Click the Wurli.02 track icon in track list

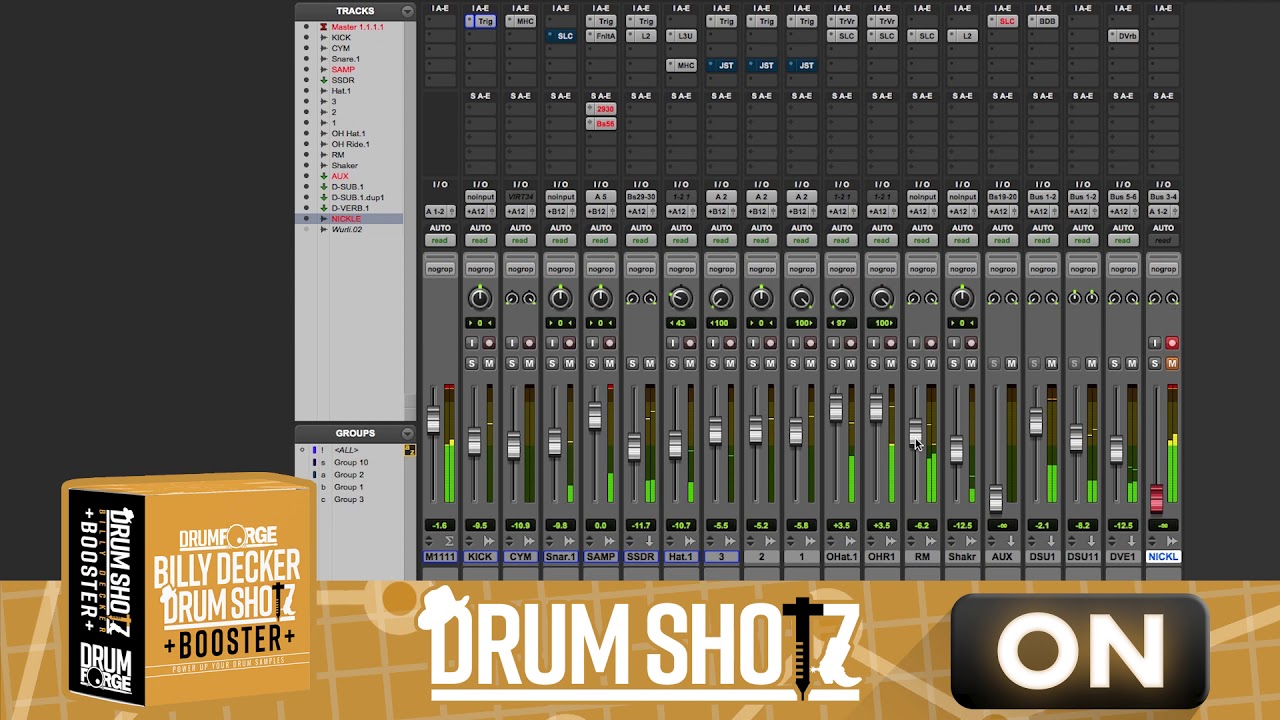click(324, 230)
